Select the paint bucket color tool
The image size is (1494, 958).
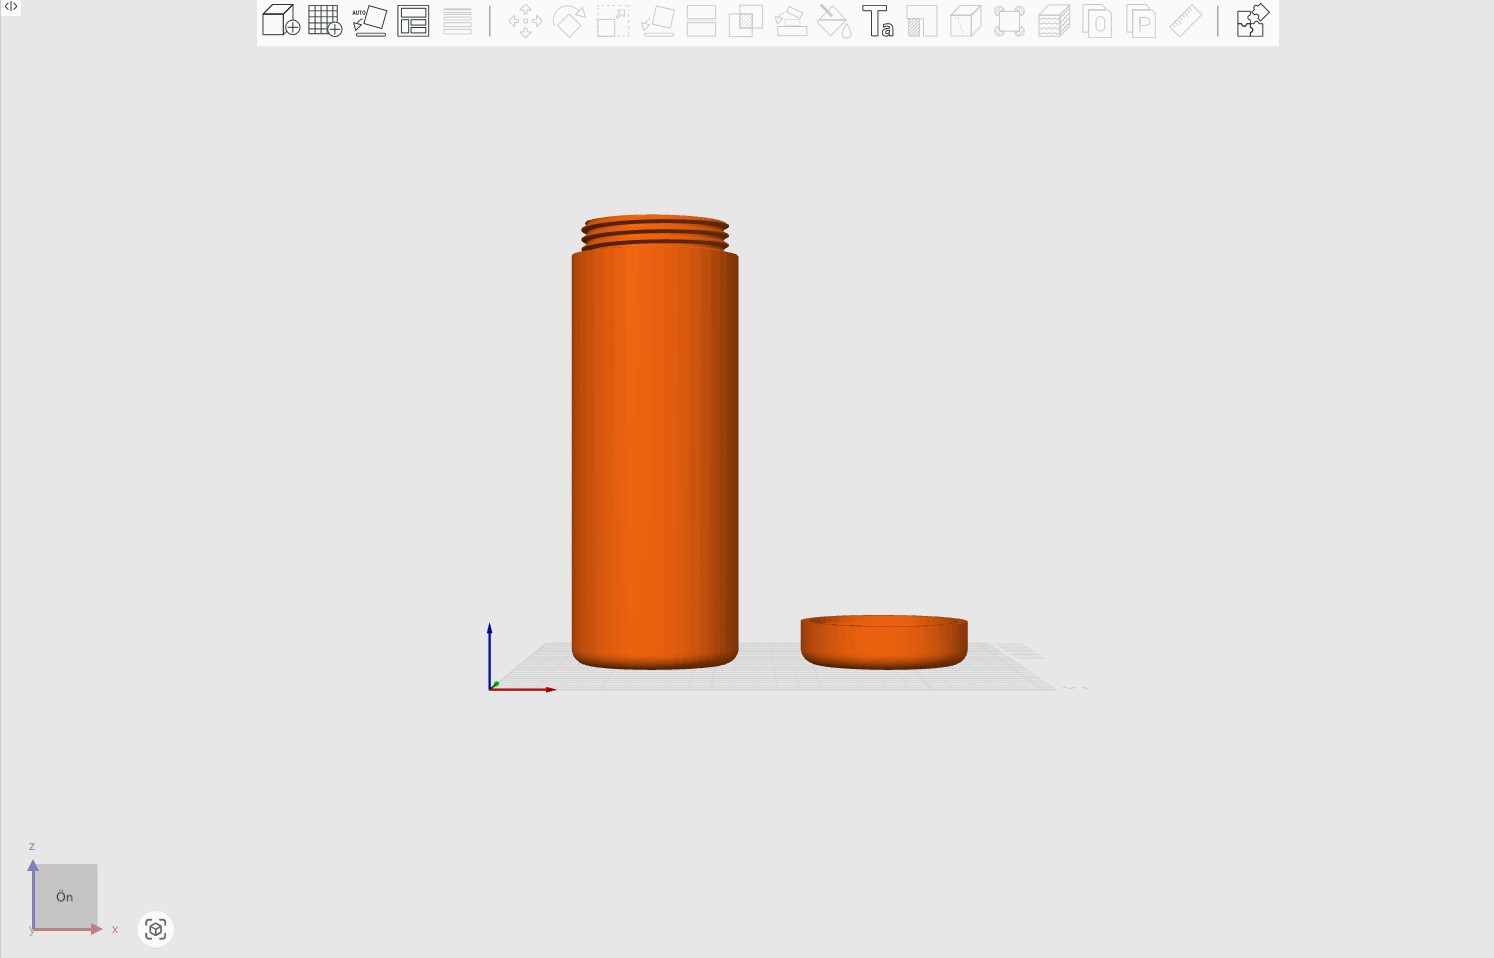(834, 21)
